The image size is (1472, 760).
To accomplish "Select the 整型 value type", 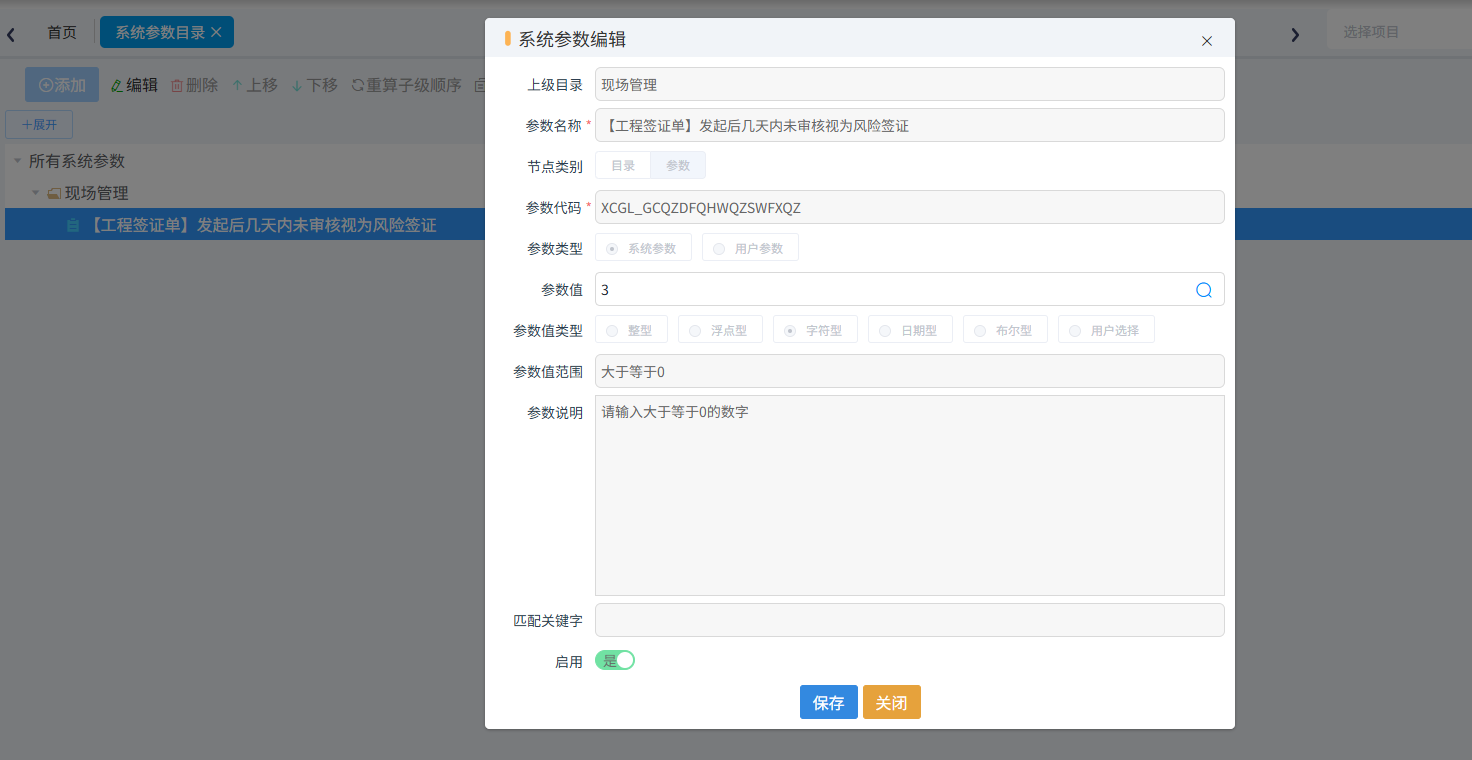I will tap(631, 330).
